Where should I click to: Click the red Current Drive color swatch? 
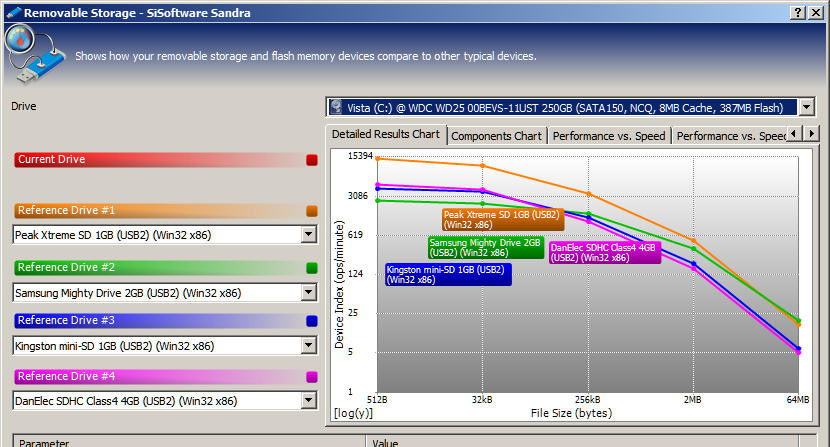coord(312,160)
